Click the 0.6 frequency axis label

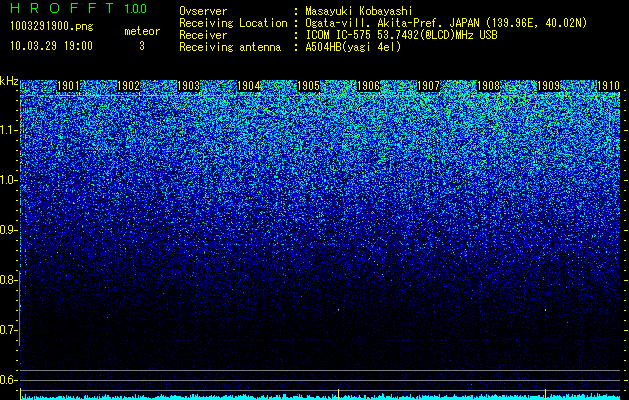click(x=8, y=380)
